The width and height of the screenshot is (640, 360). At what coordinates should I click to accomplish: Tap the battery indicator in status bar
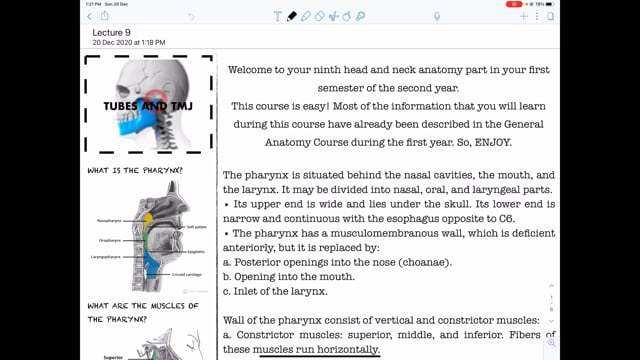(550, 4)
